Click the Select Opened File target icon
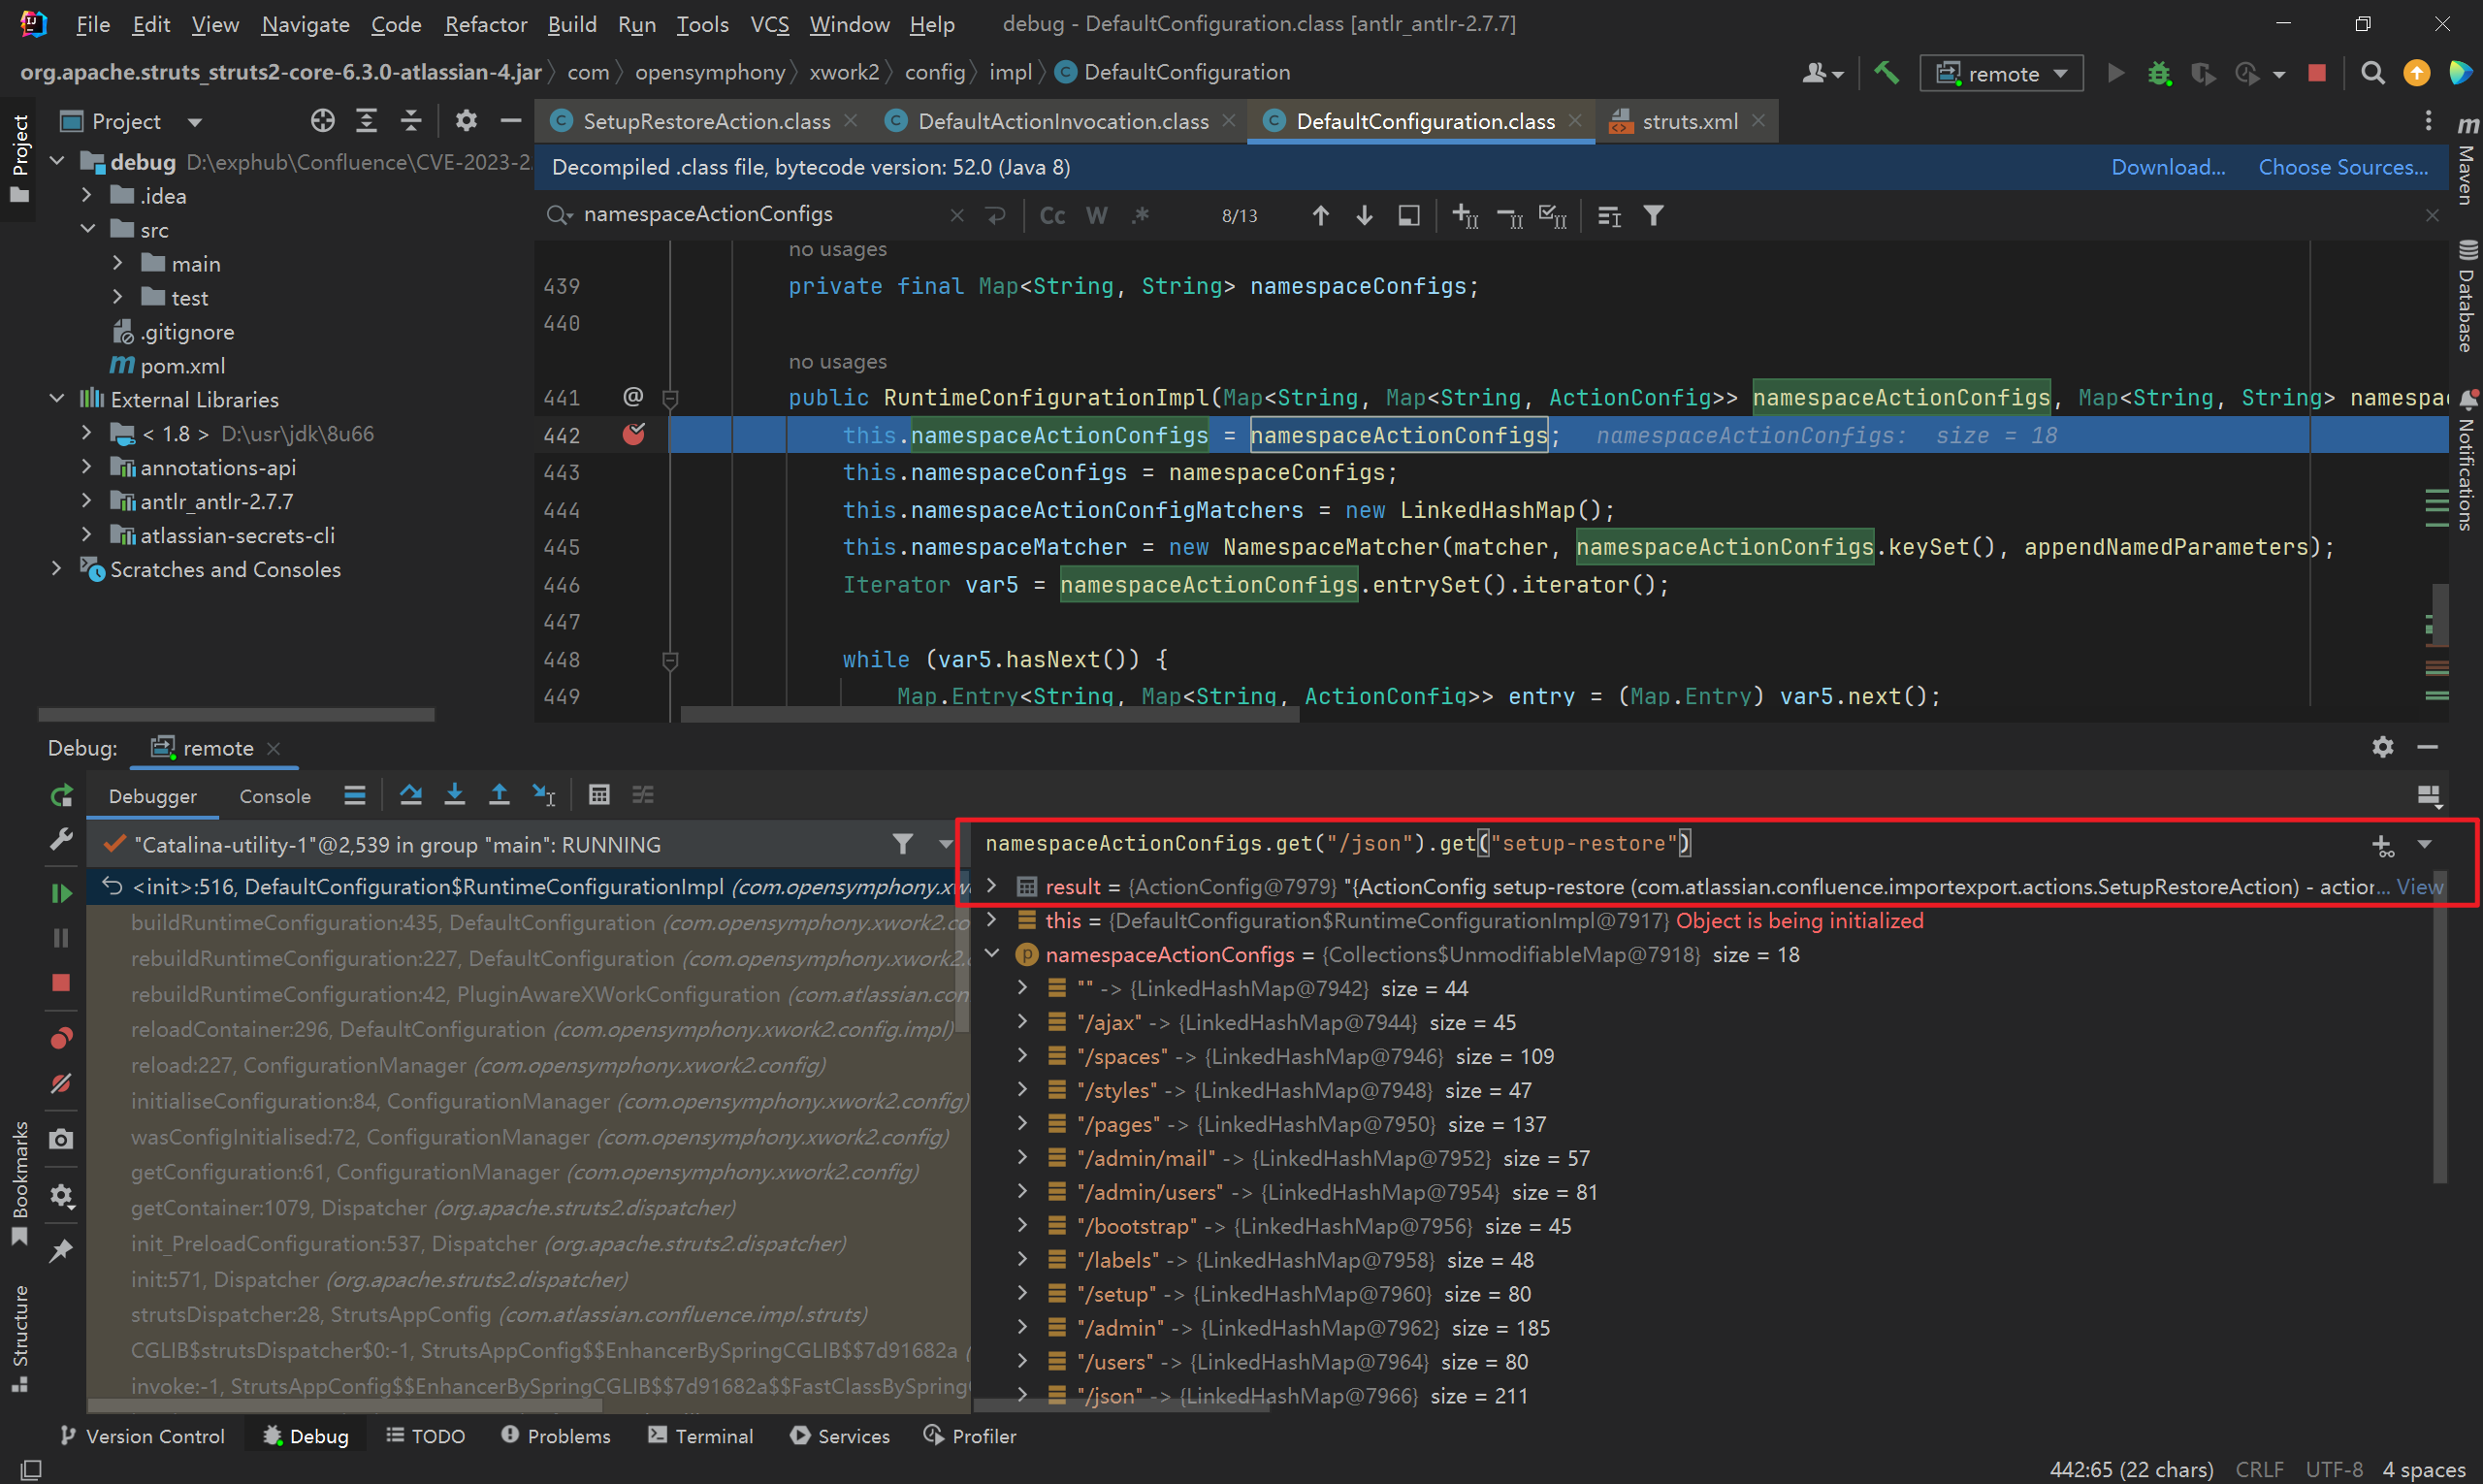 pyautogui.click(x=322, y=121)
